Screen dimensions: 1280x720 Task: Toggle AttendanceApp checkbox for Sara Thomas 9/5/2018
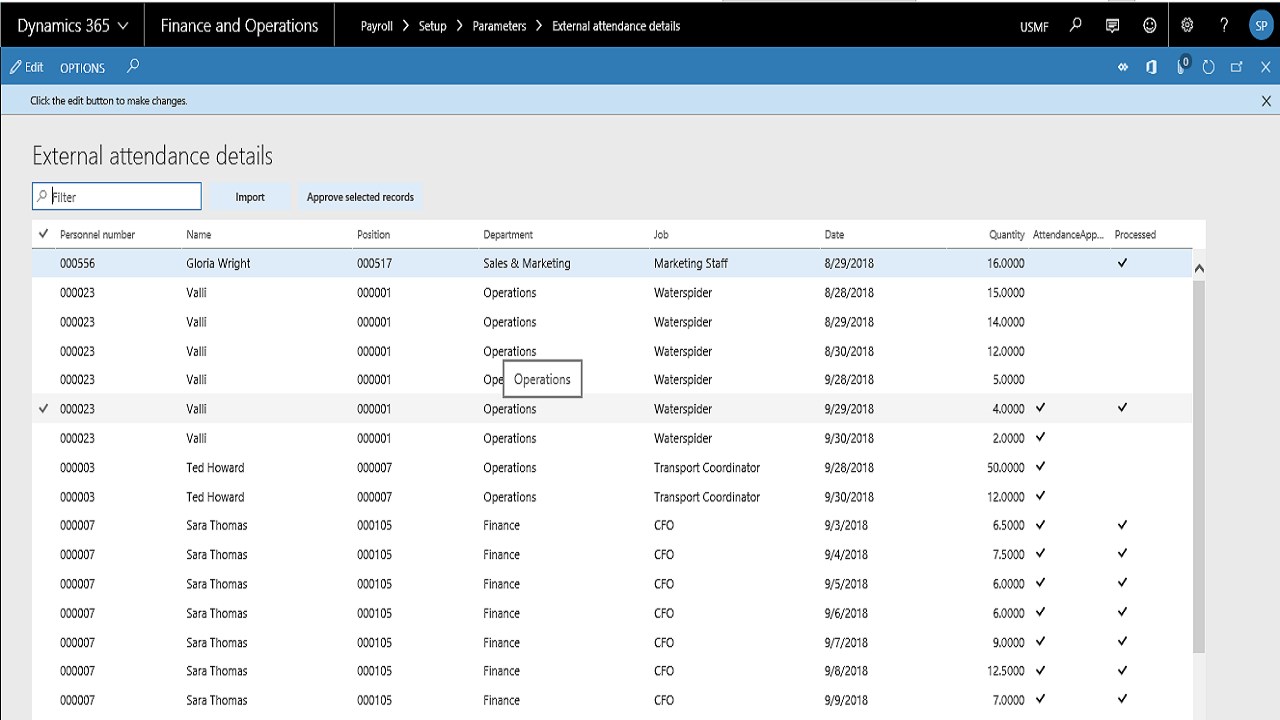click(1040, 583)
